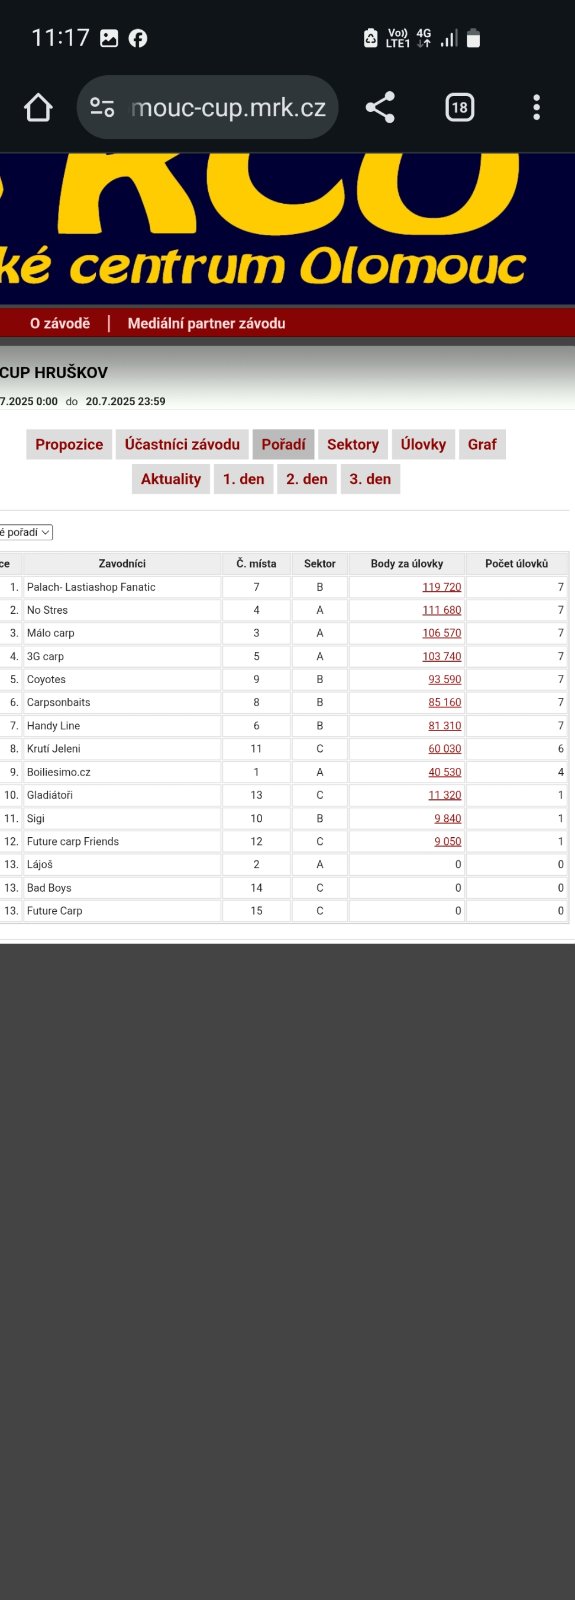Open the browser three-dot menu
The height and width of the screenshot is (1600, 575).
tap(537, 107)
